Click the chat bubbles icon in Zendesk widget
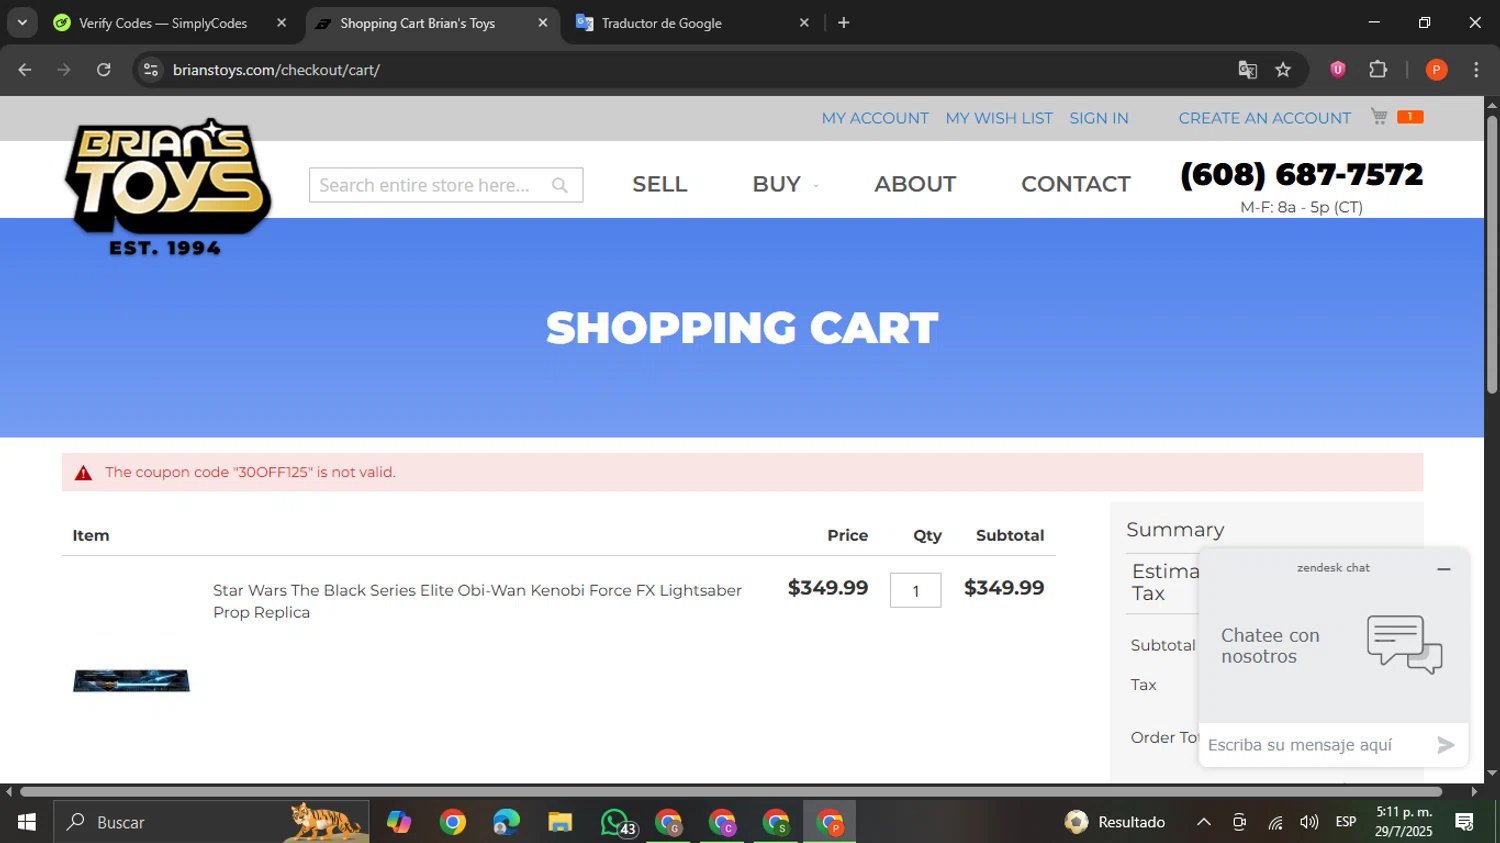This screenshot has height=843, width=1500. pos(1405,644)
